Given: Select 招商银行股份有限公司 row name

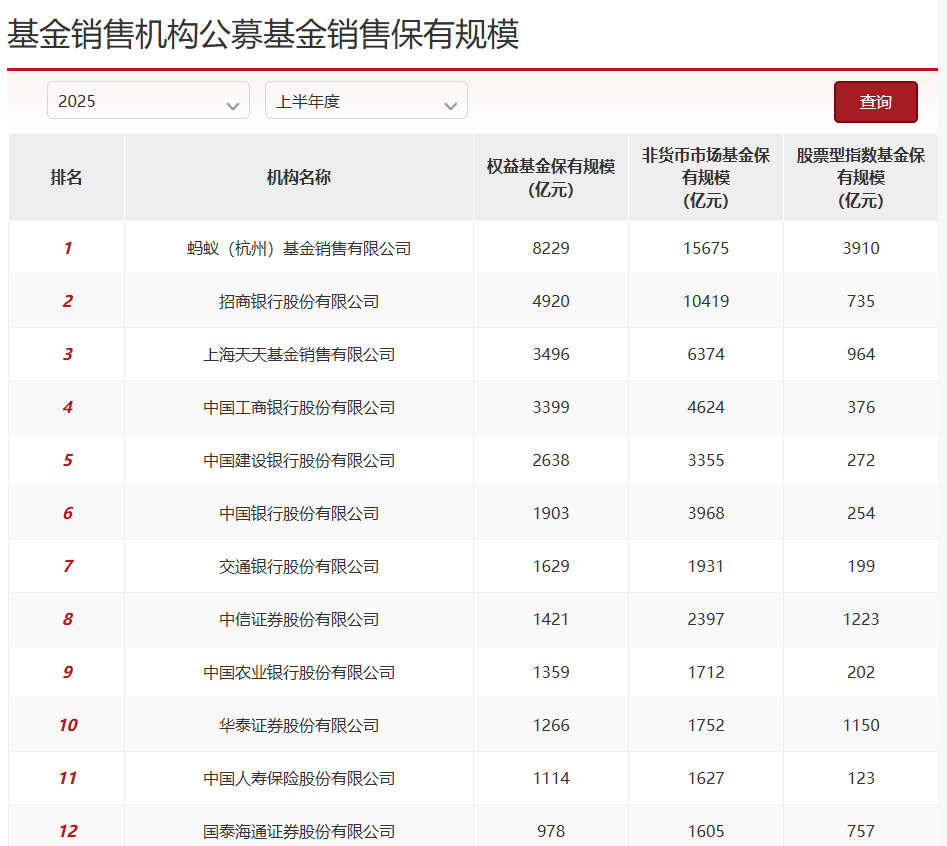Looking at the screenshot, I should click(298, 301).
